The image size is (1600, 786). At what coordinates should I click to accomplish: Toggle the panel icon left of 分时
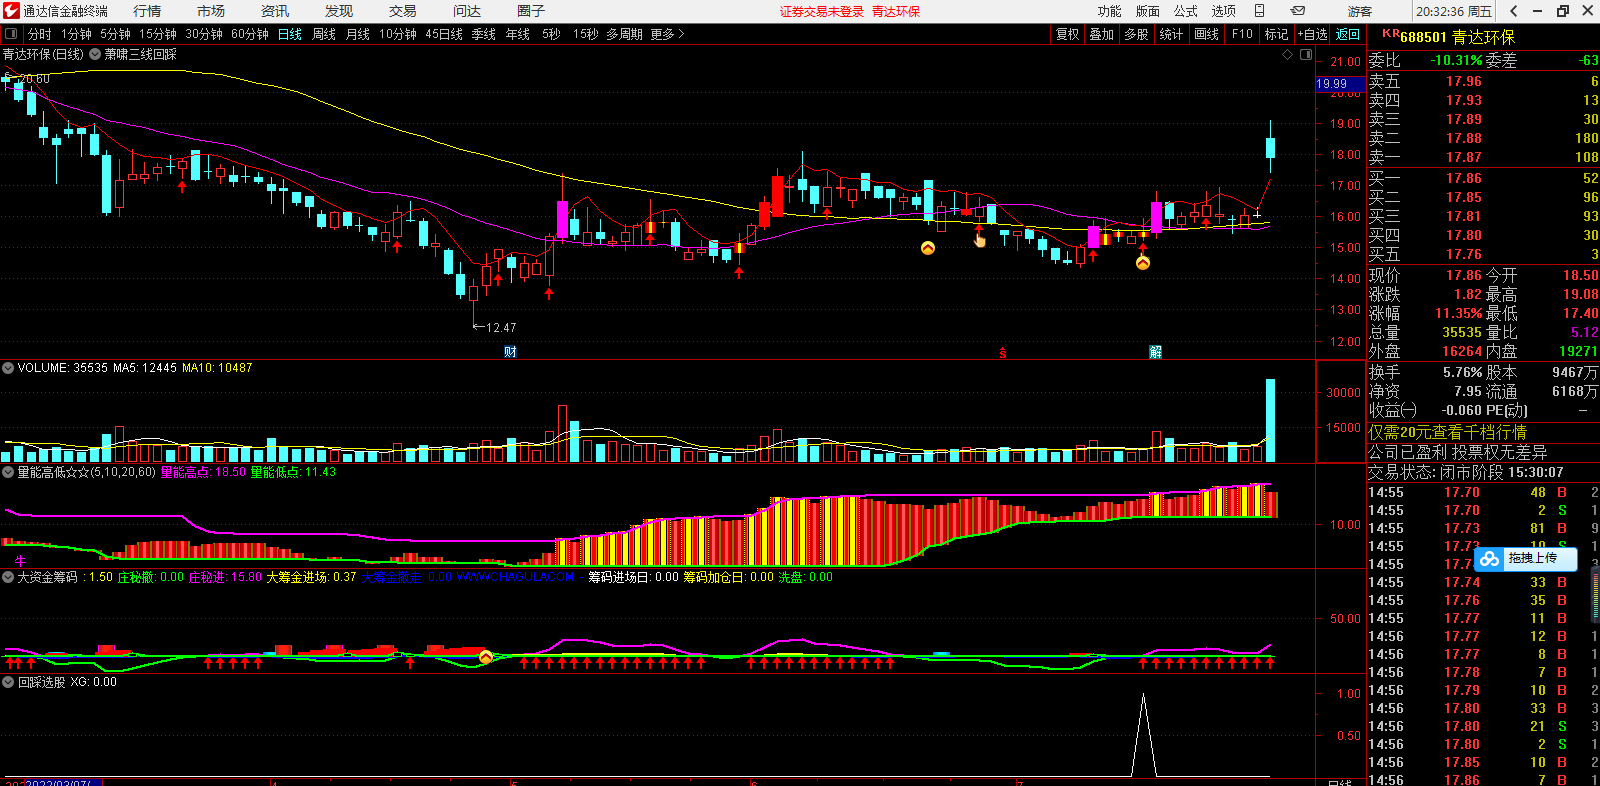(11, 34)
